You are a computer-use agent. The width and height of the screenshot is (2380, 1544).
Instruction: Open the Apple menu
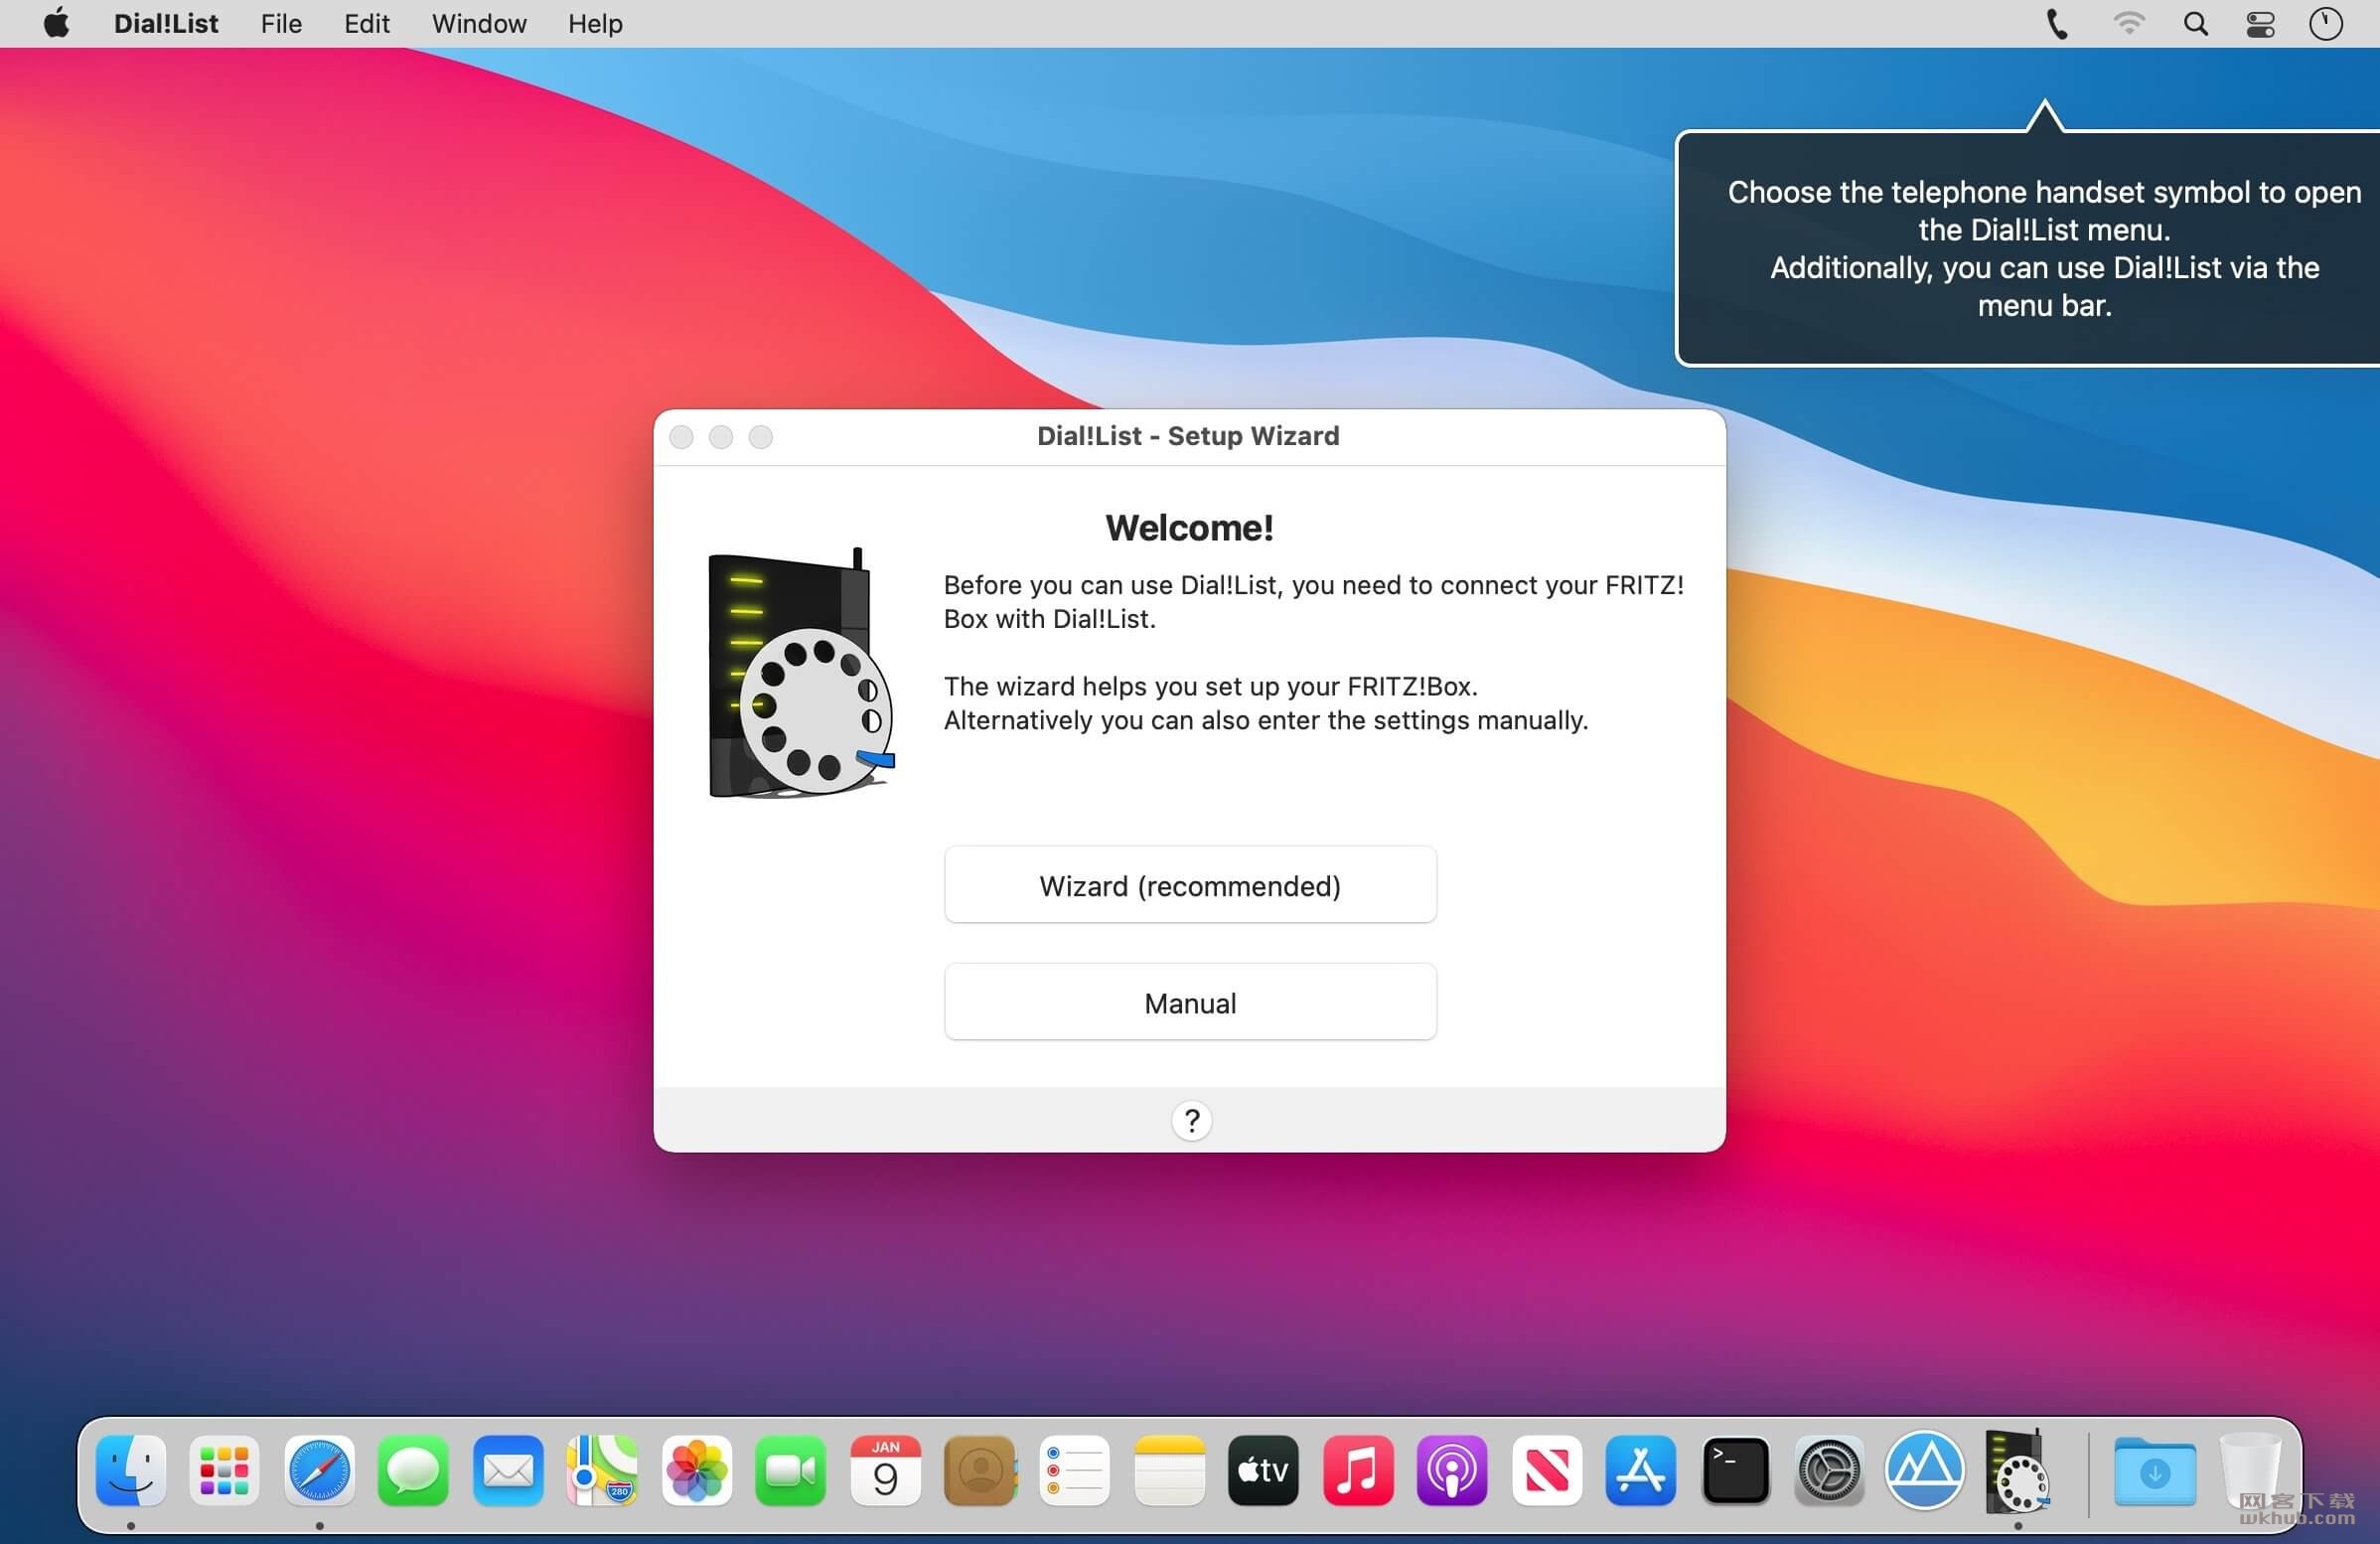[57, 23]
